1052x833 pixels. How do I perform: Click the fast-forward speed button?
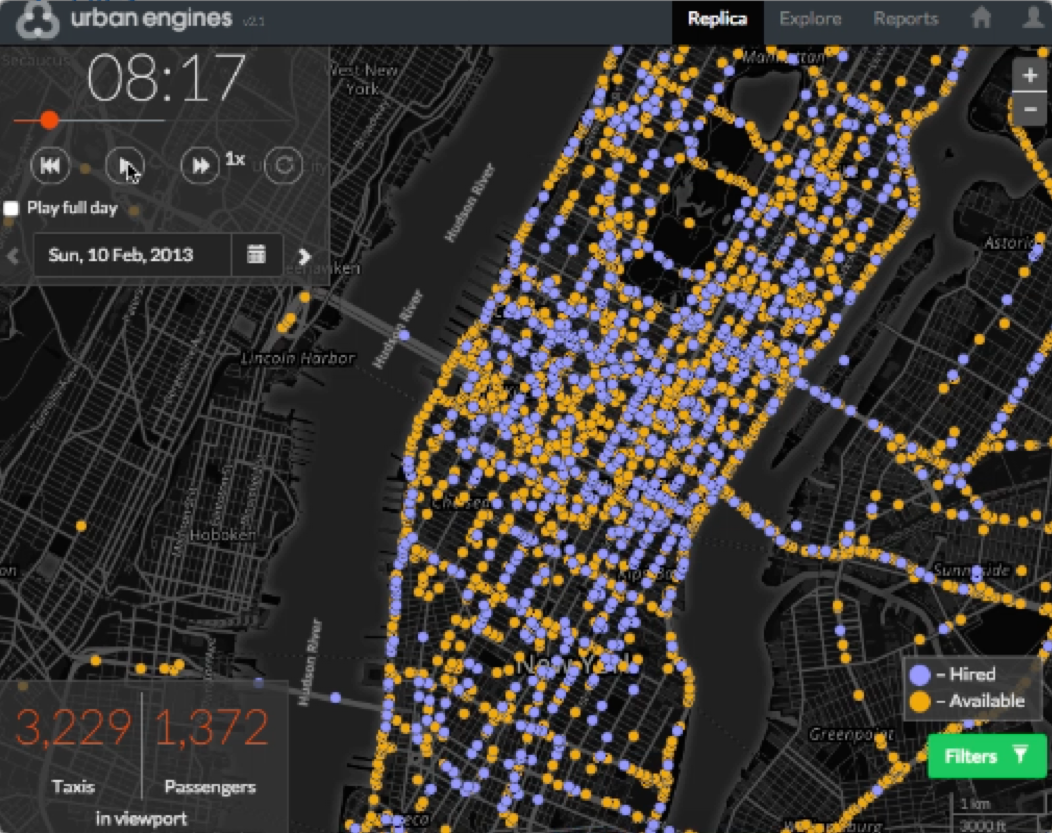pyautogui.click(x=200, y=166)
